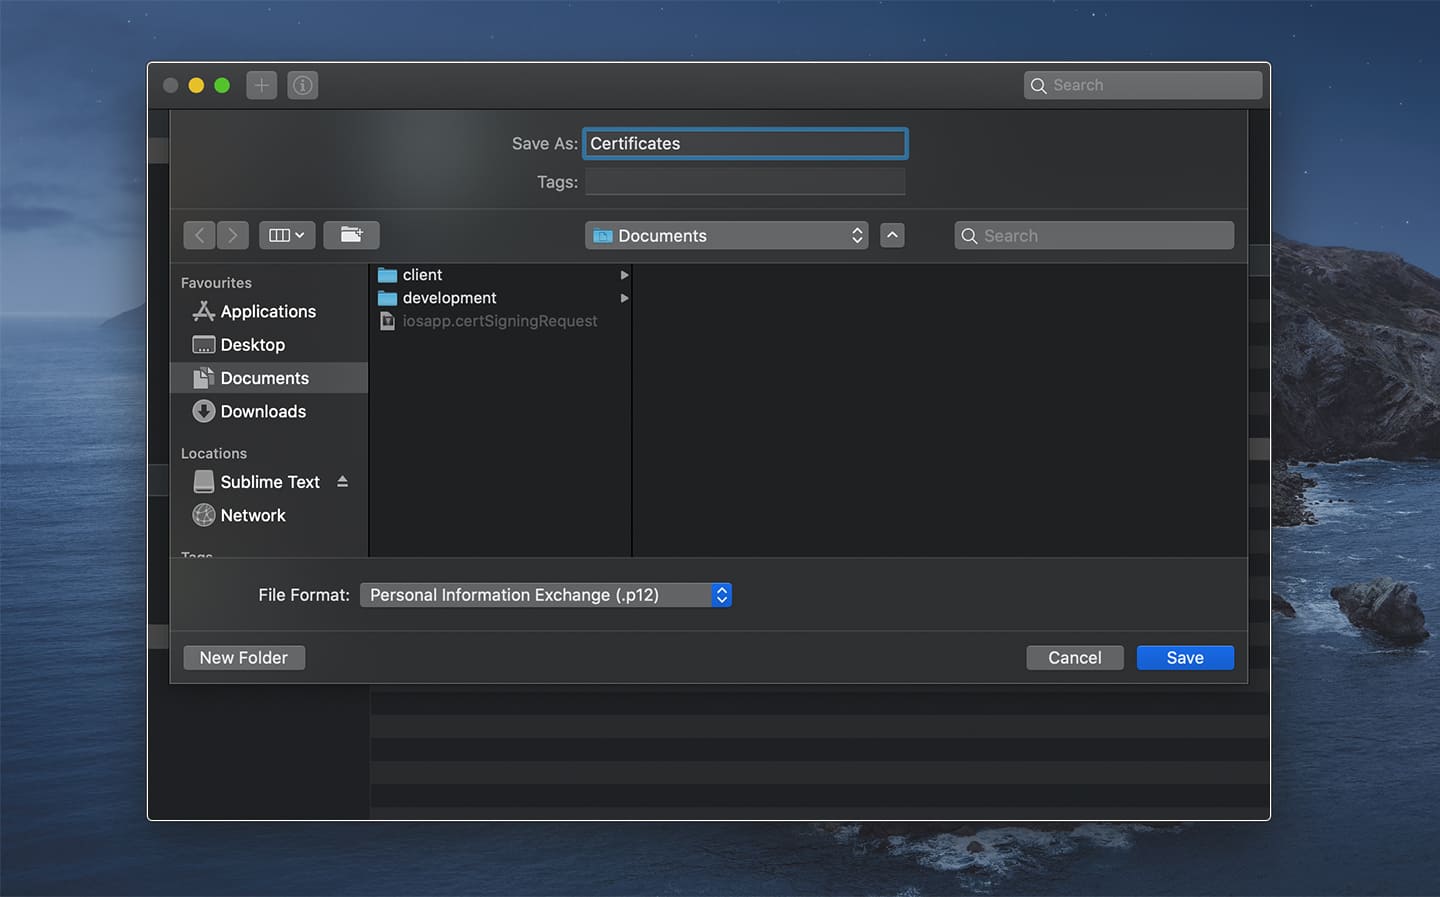This screenshot has height=897, width=1440.
Task: Change the column view mode dropdown
Action: (287, 235)
